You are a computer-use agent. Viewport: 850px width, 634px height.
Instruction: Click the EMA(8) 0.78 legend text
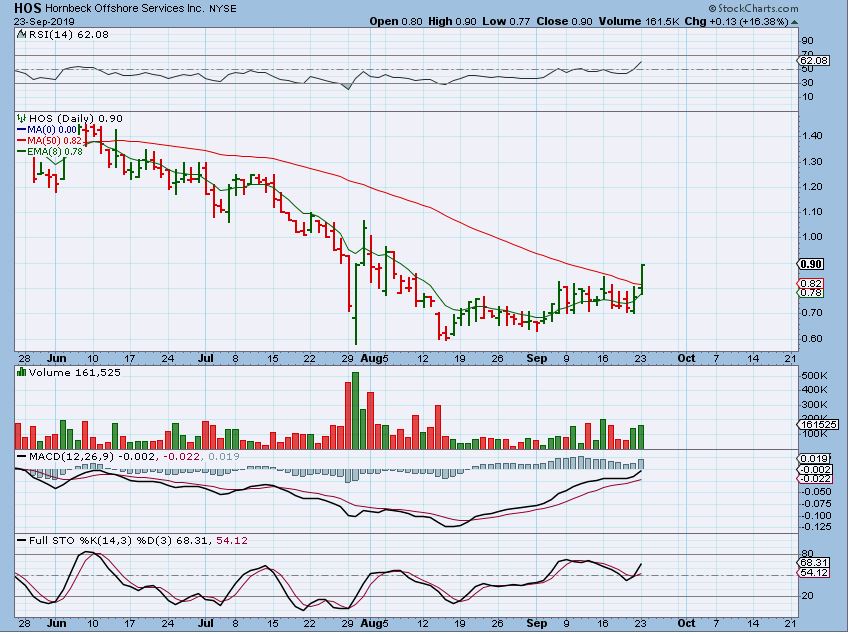click(x=55, y=152)
